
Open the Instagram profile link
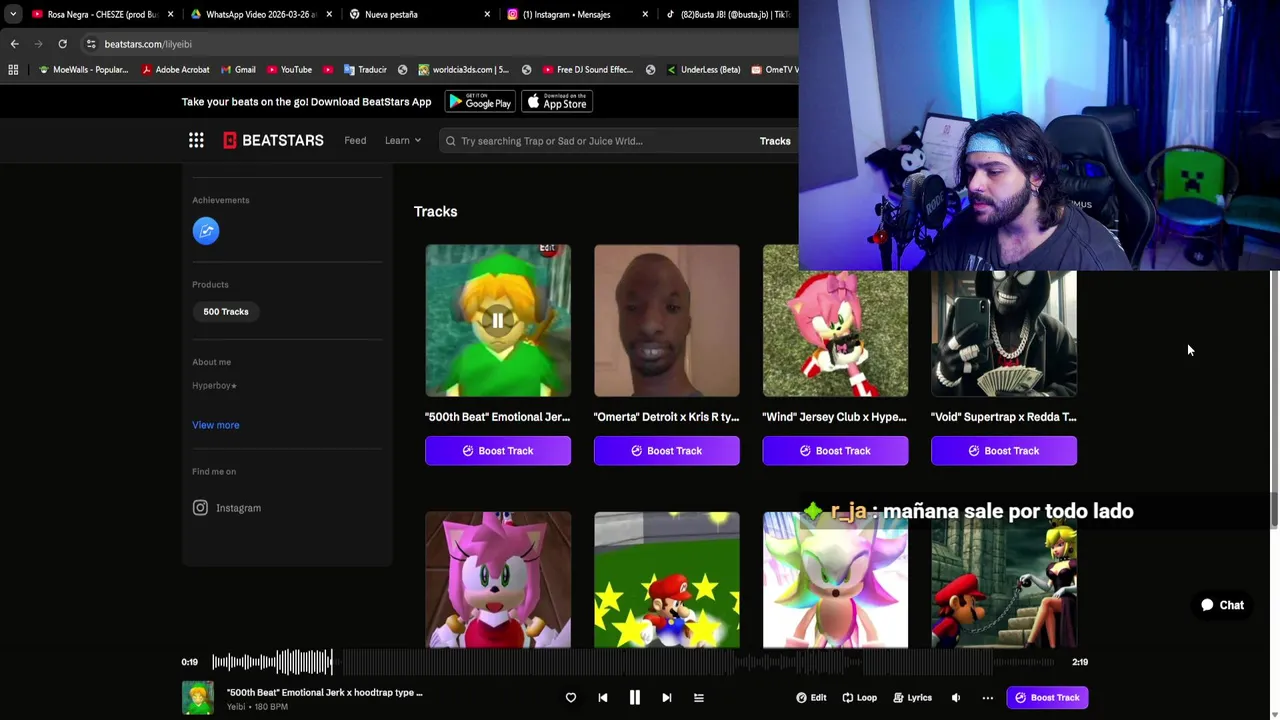[x=238, y=508]
